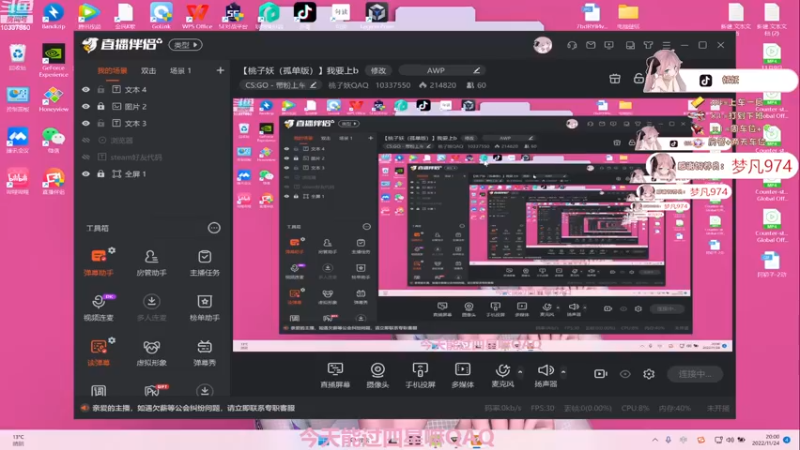
Task: Switch to 场景 1 tab
Action: coord(180,70)
